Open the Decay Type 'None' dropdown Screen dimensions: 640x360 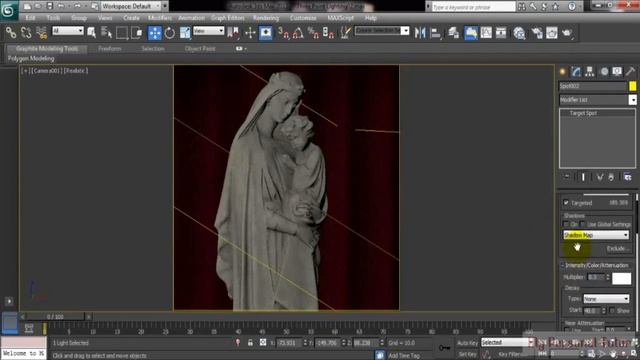606,299
